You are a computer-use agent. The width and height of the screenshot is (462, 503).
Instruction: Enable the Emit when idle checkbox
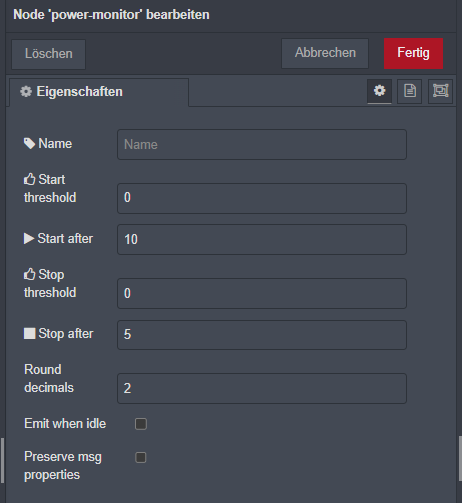point(141,424)
